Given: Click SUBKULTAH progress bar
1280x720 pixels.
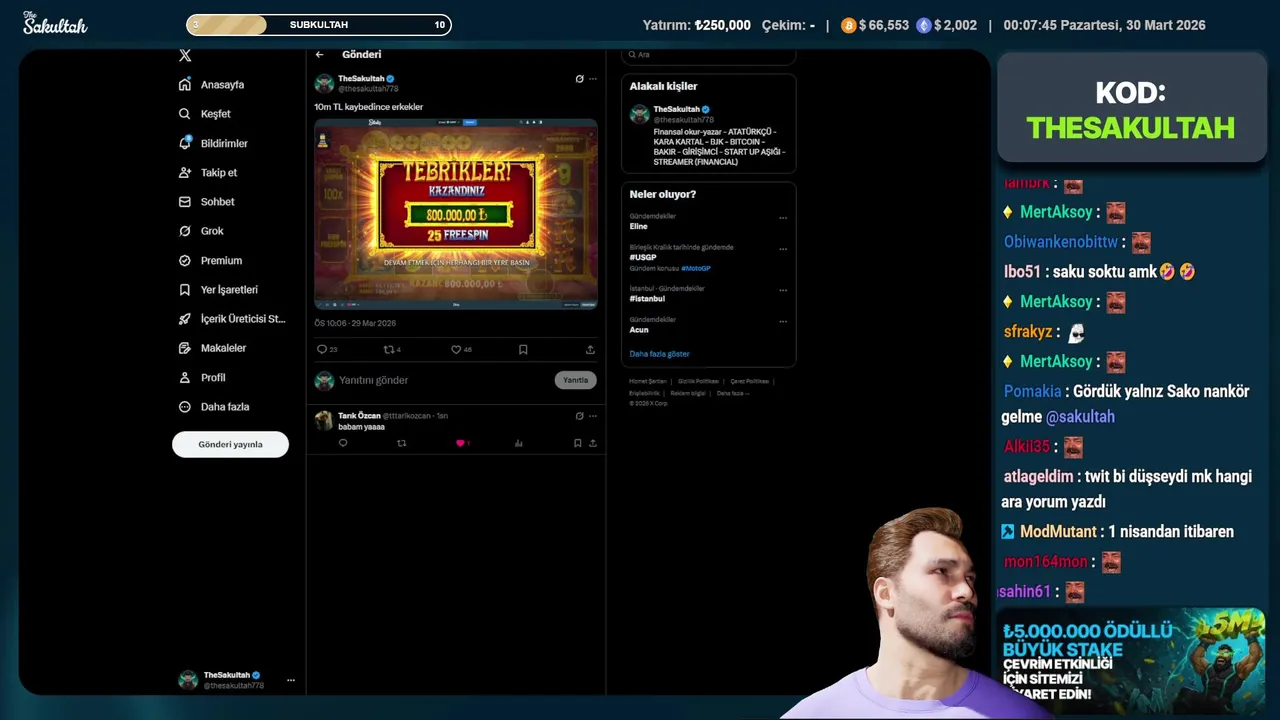Looking at the screenshot, I should point(319,25).
